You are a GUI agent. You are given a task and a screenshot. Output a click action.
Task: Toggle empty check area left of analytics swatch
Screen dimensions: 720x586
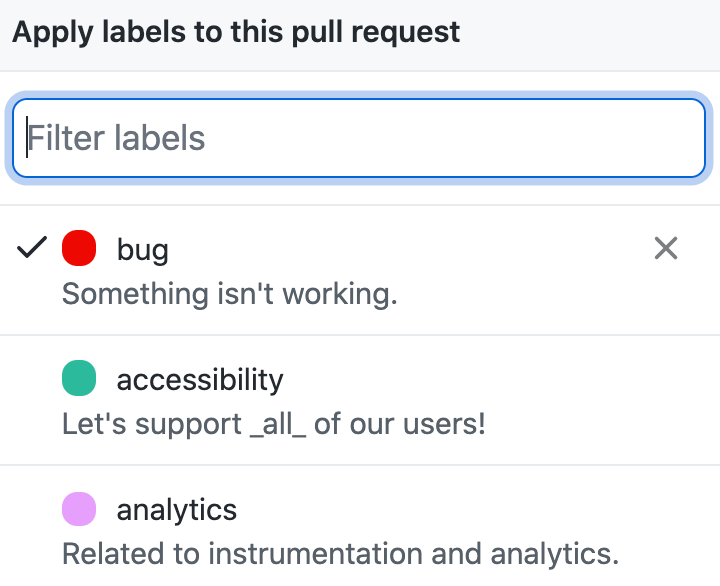(x=33, y=510)
